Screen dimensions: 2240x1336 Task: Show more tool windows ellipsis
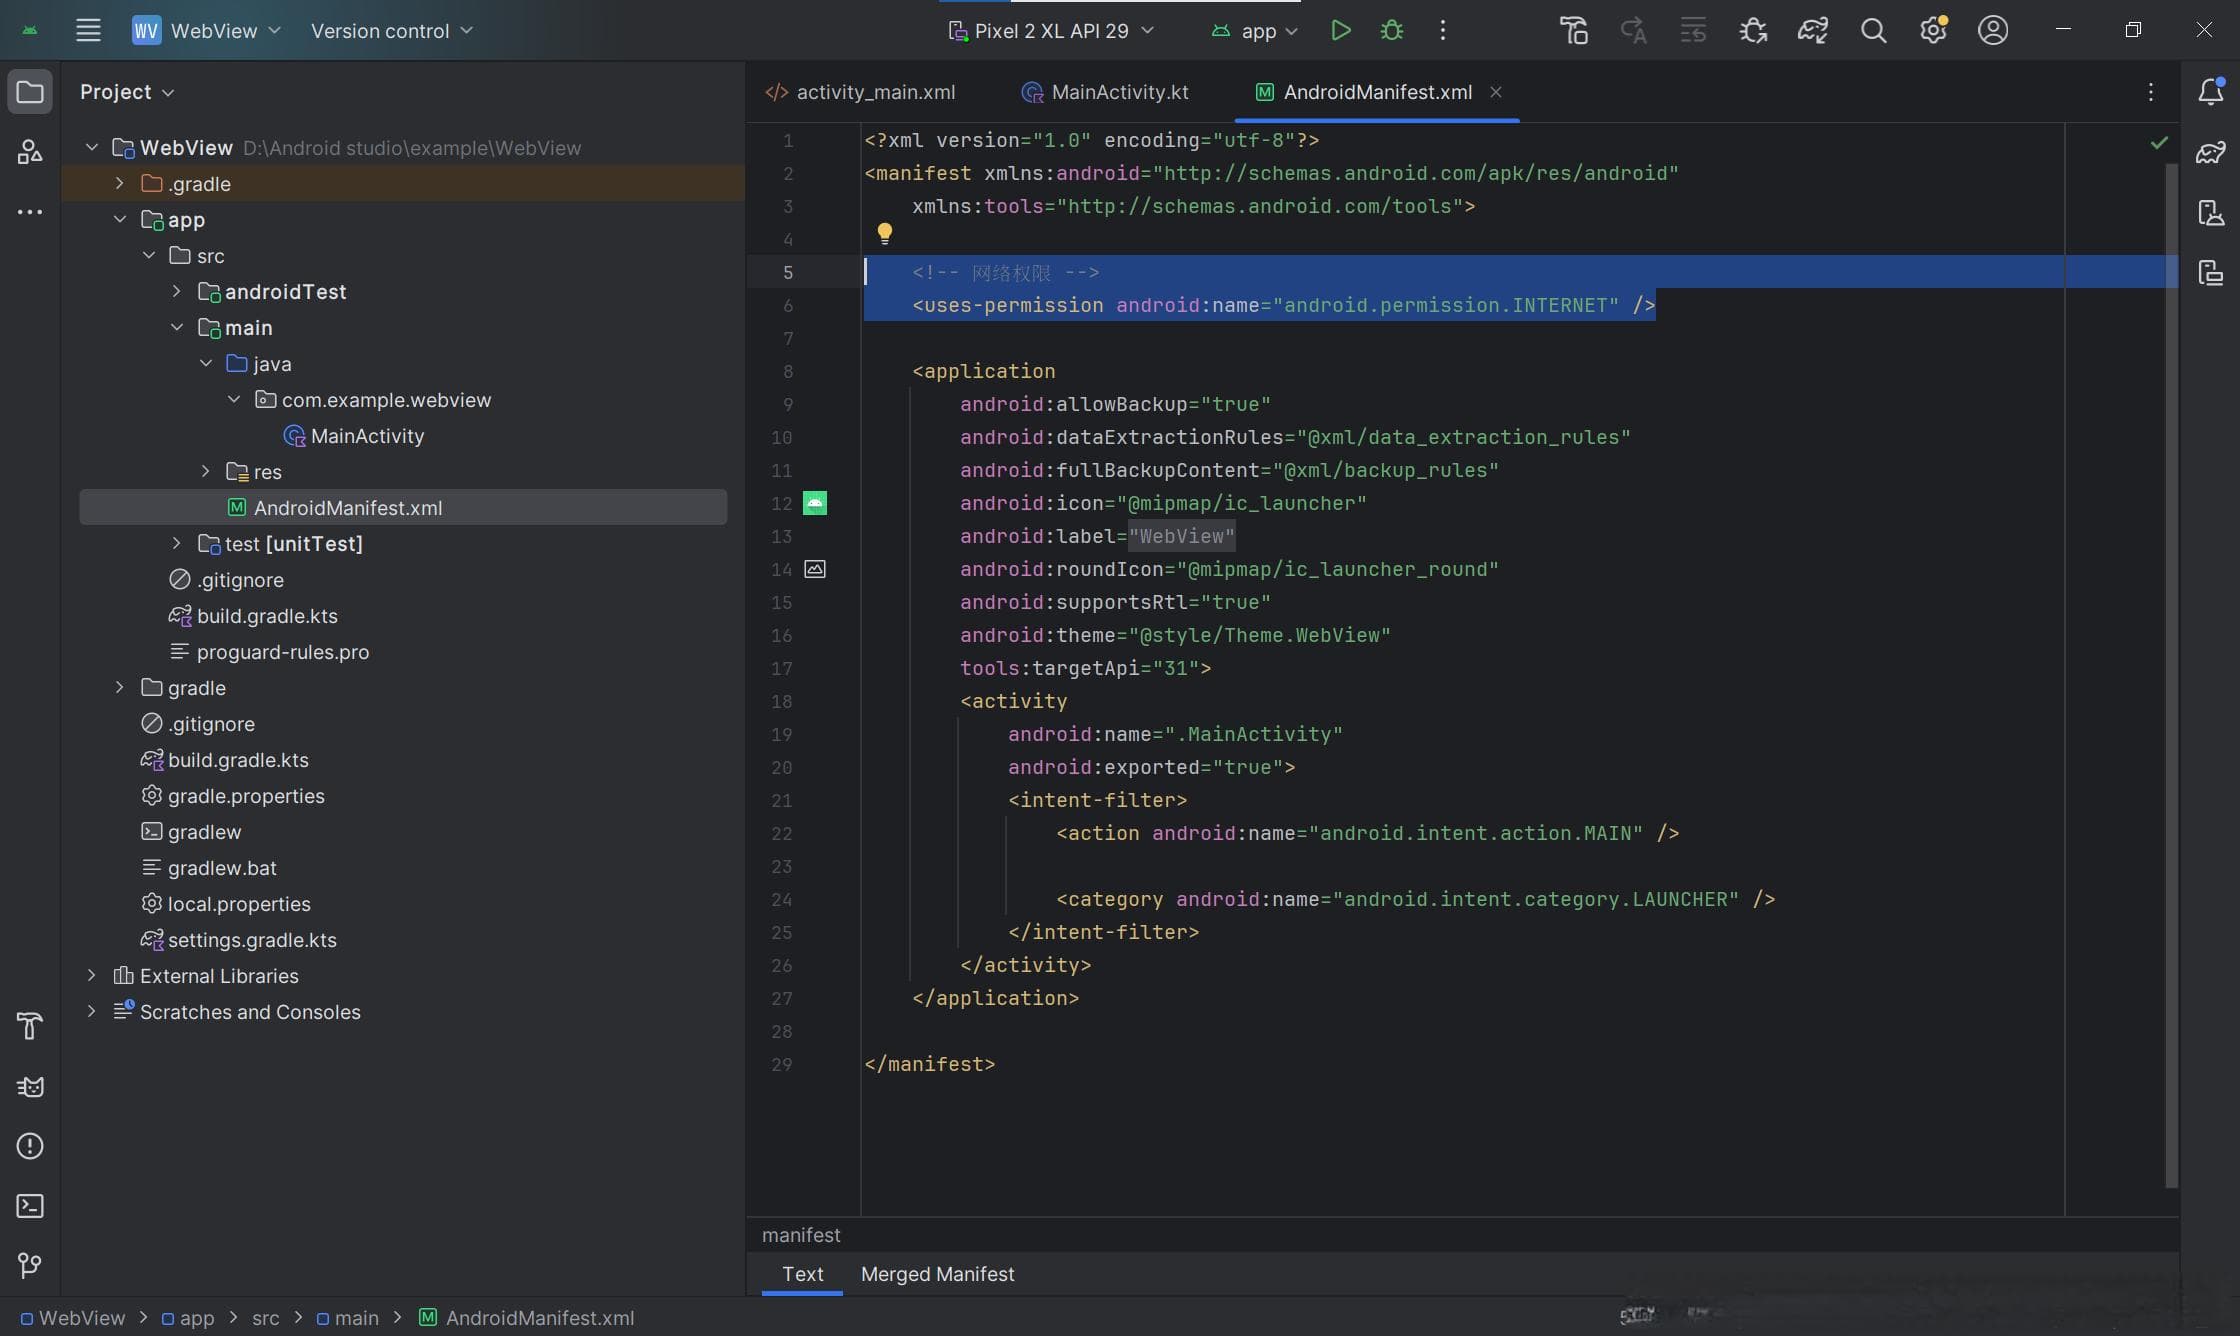click(30, 212)
